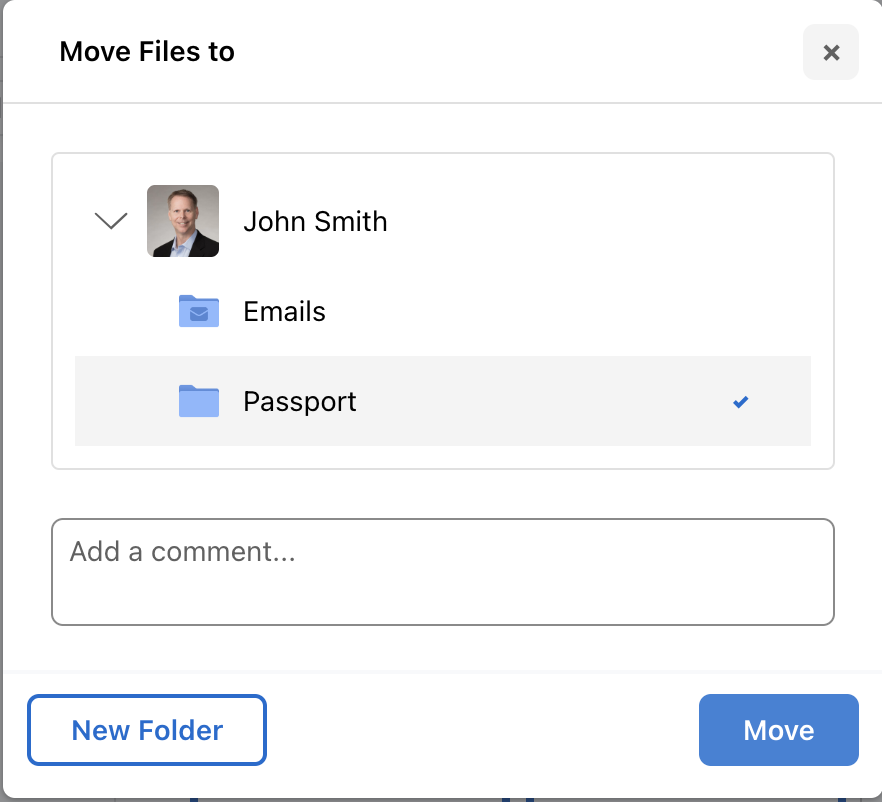Click the envelope symbol on Emails folder
This screenshot has height=802, width=882.
(199, 314)
